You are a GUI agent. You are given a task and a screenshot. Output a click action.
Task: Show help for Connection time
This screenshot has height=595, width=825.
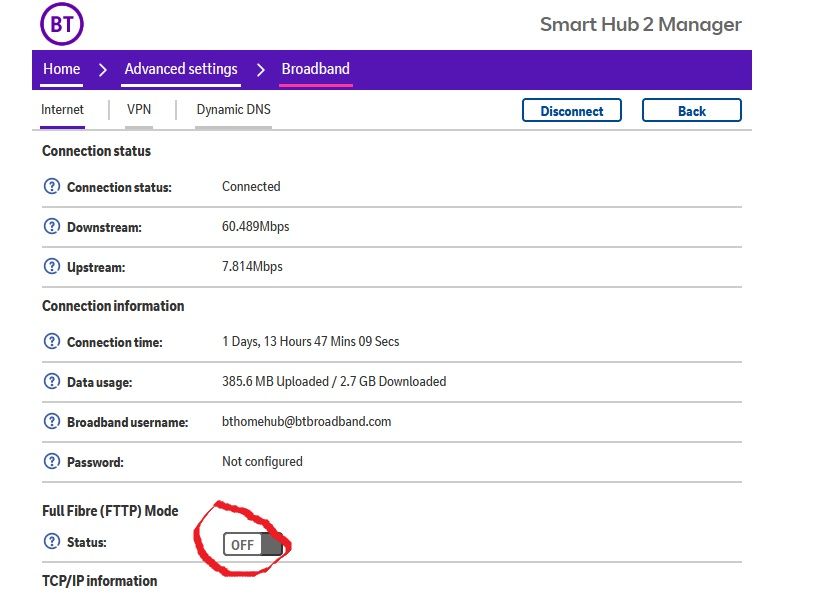pos(52,342)
